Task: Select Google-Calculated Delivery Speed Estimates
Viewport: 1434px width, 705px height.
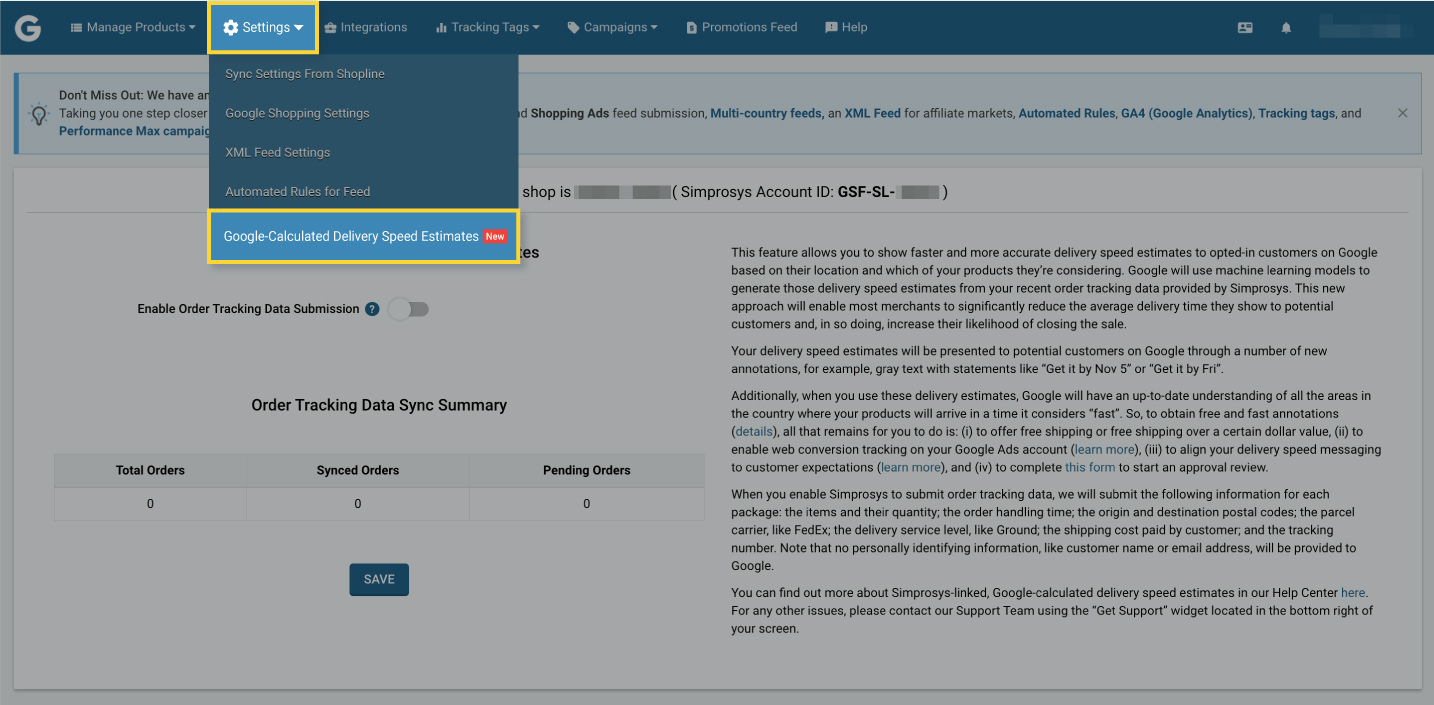Action: pos(363,237)
